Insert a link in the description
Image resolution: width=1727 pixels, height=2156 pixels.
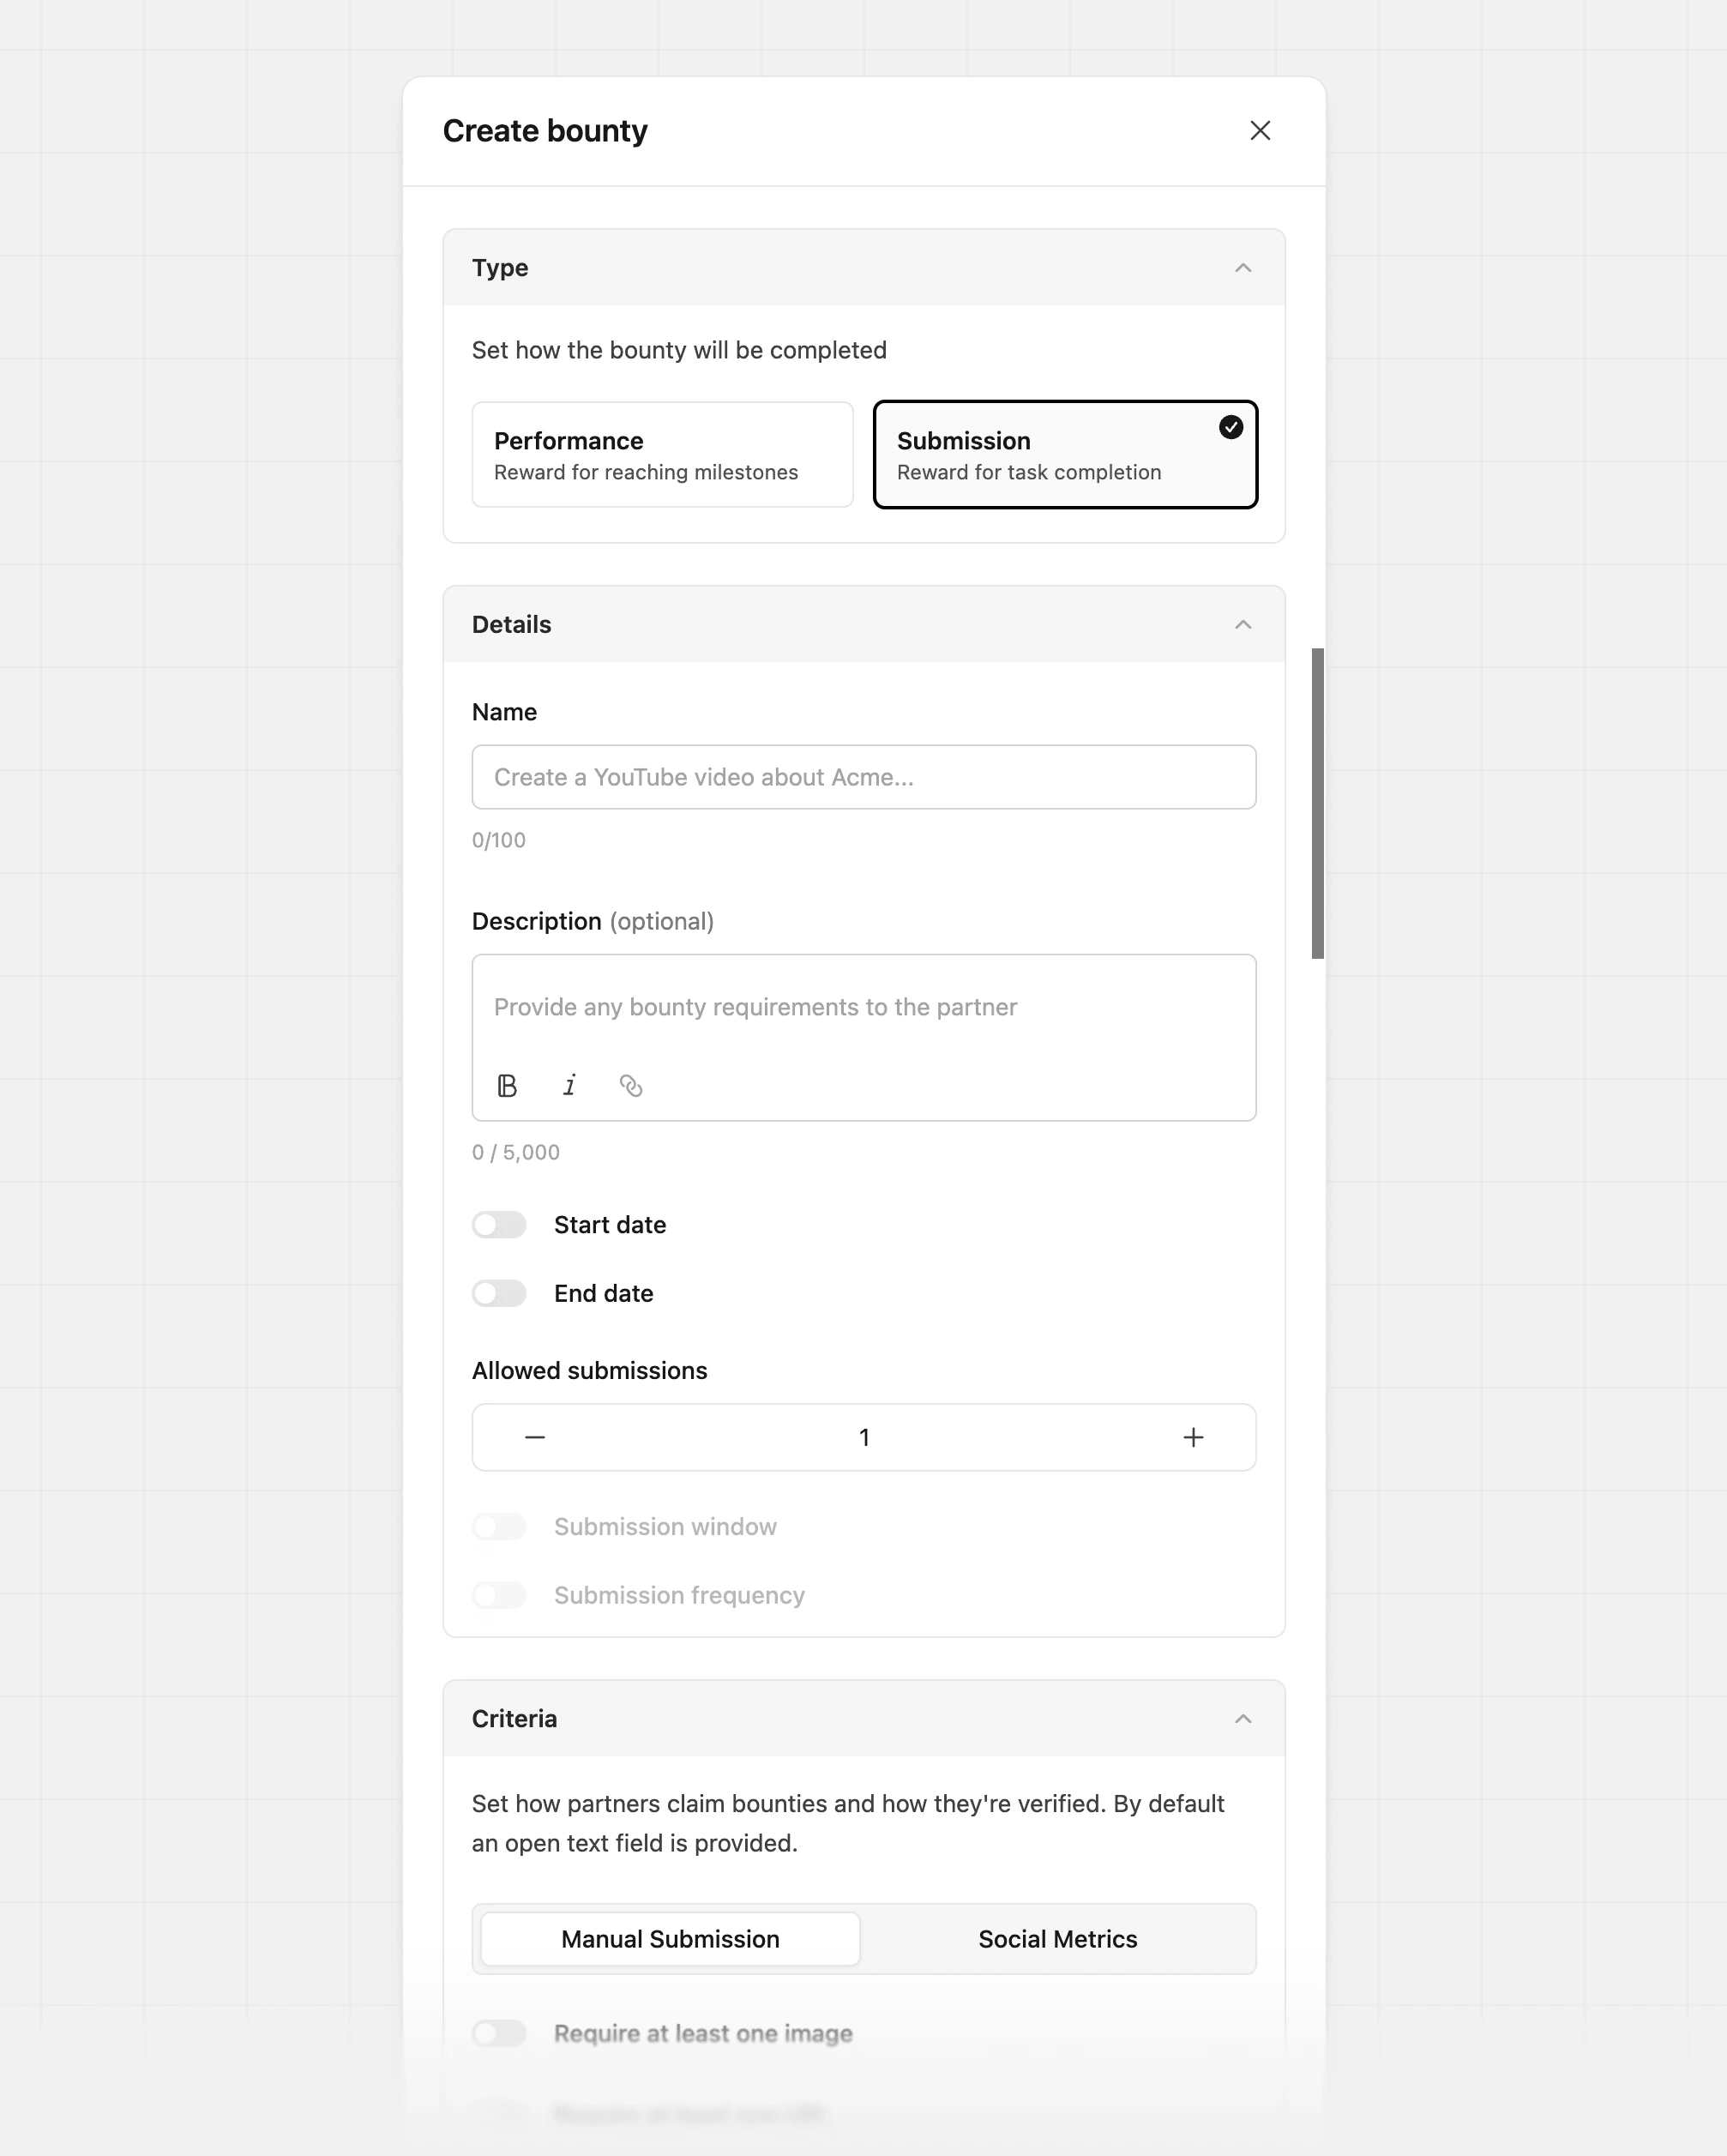click(632, 1085)
